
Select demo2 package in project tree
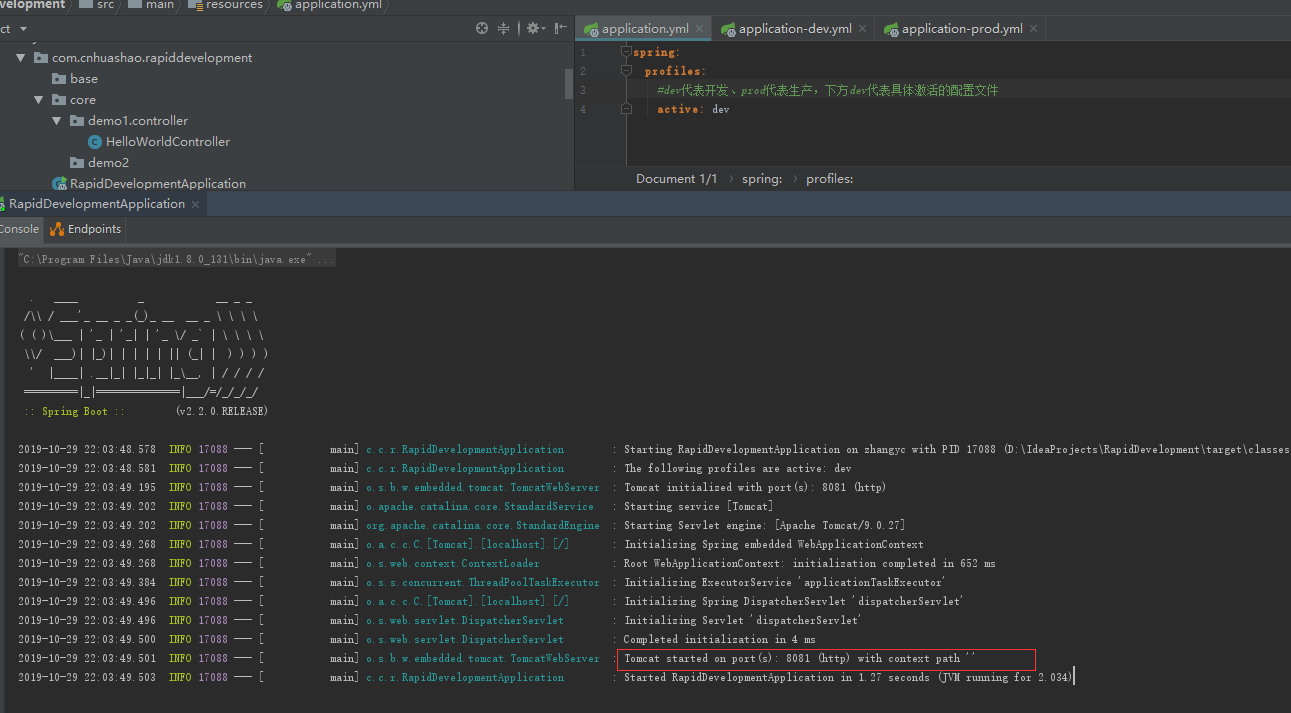click(x=108, y=163)
